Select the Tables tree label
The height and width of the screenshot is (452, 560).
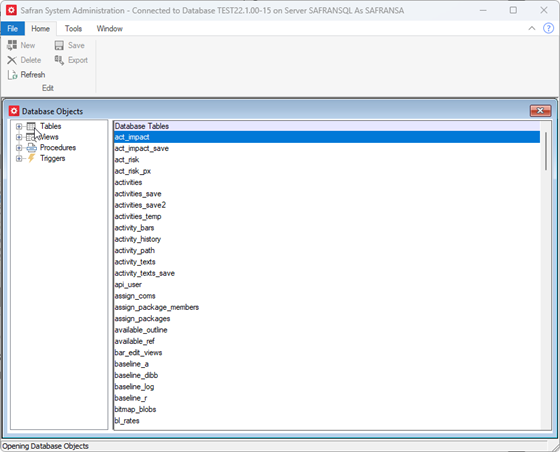(x=50, y=126)
